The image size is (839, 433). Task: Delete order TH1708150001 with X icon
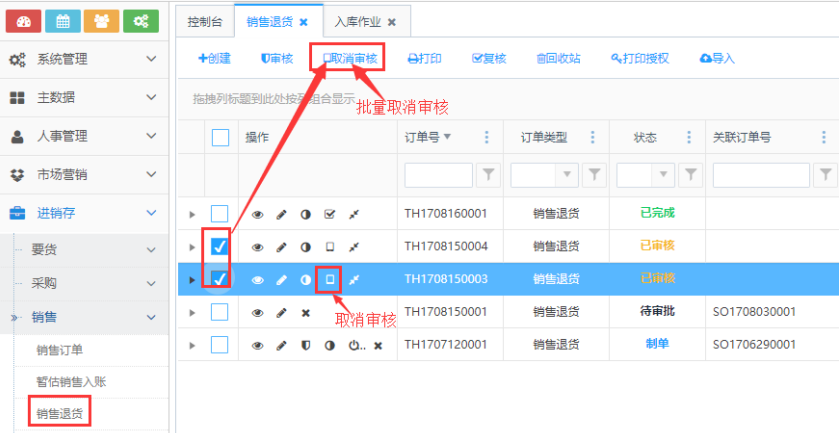pyautogui.click(x=306, y=312)
